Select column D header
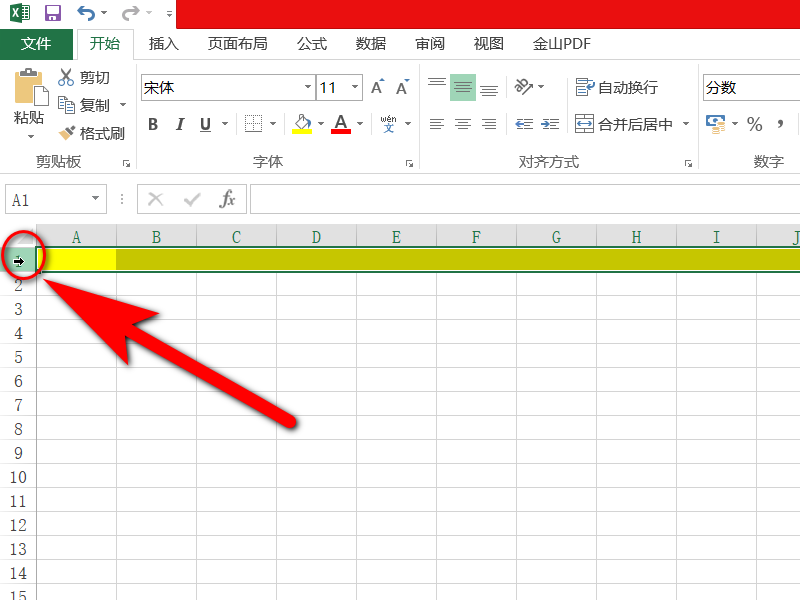Screen dimensions: 800x600 coord(316,237)
